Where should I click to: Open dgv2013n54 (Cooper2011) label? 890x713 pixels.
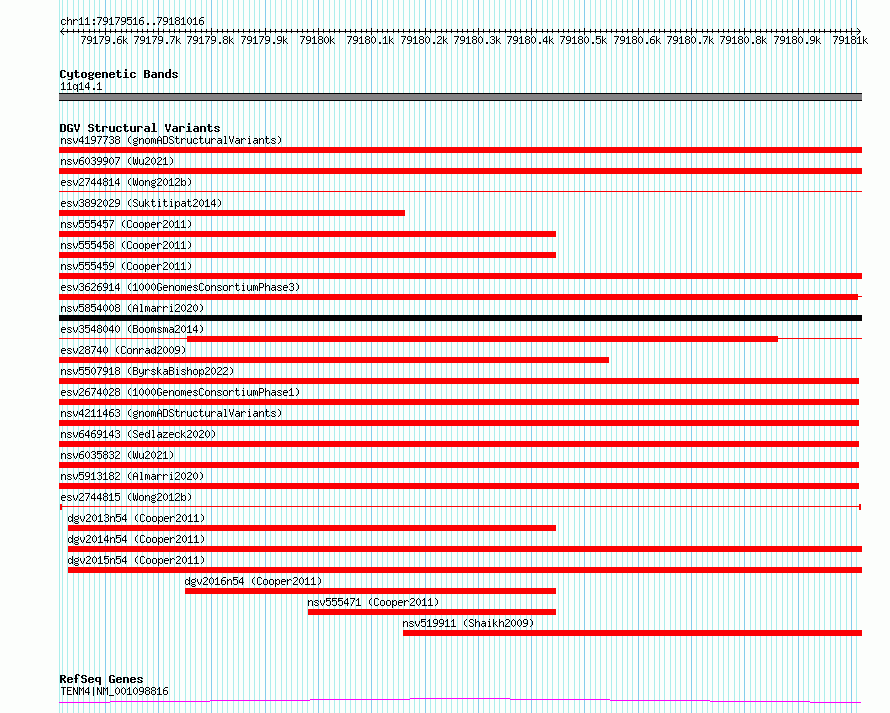(136, 518)
